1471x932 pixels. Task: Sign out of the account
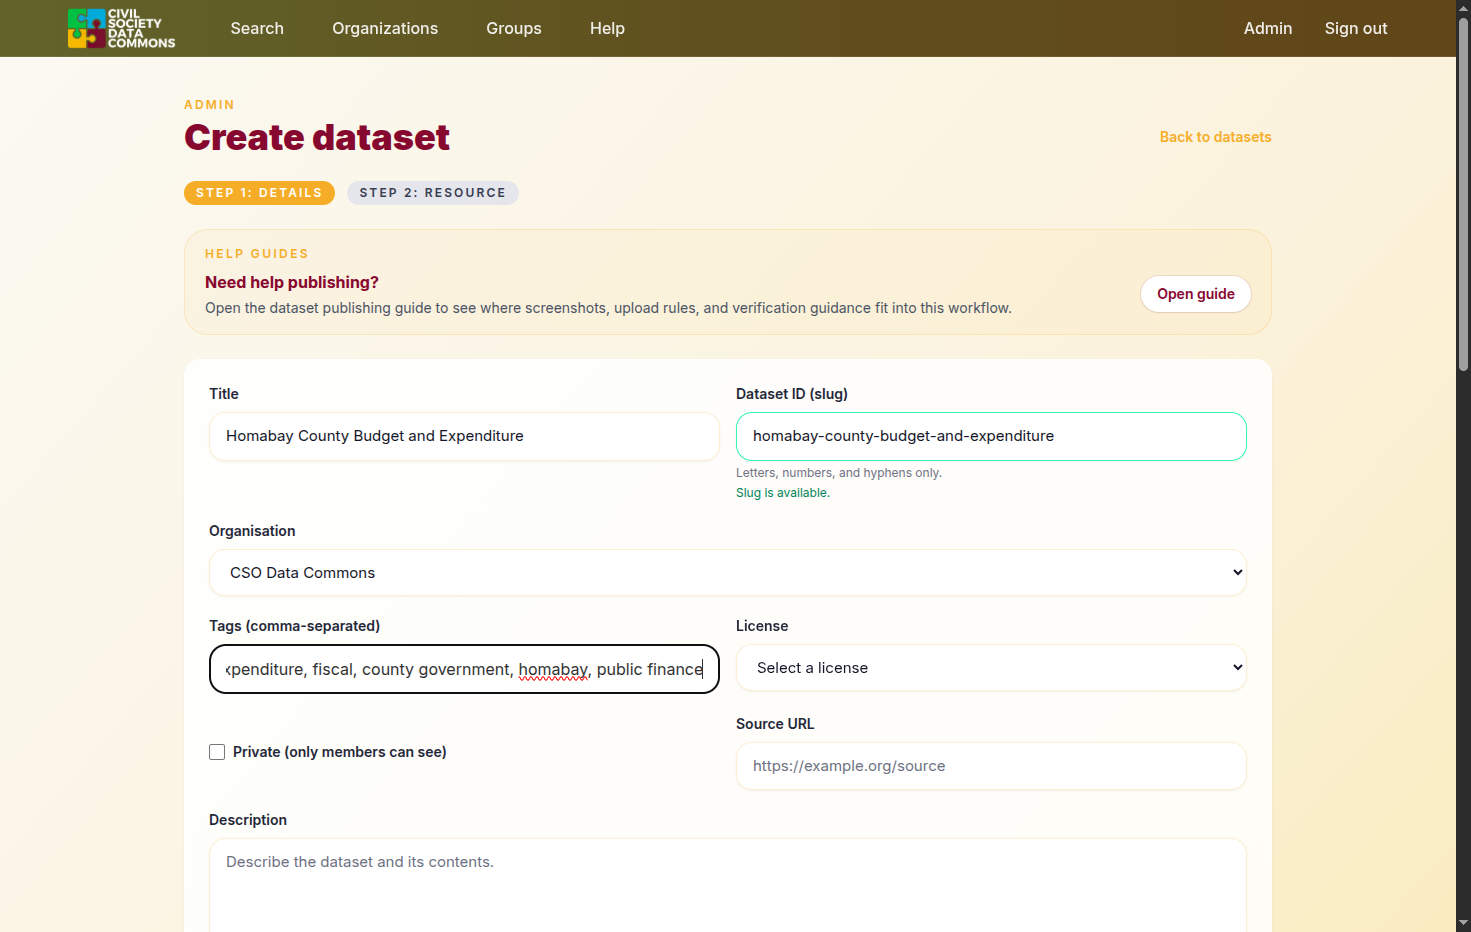1356,28
